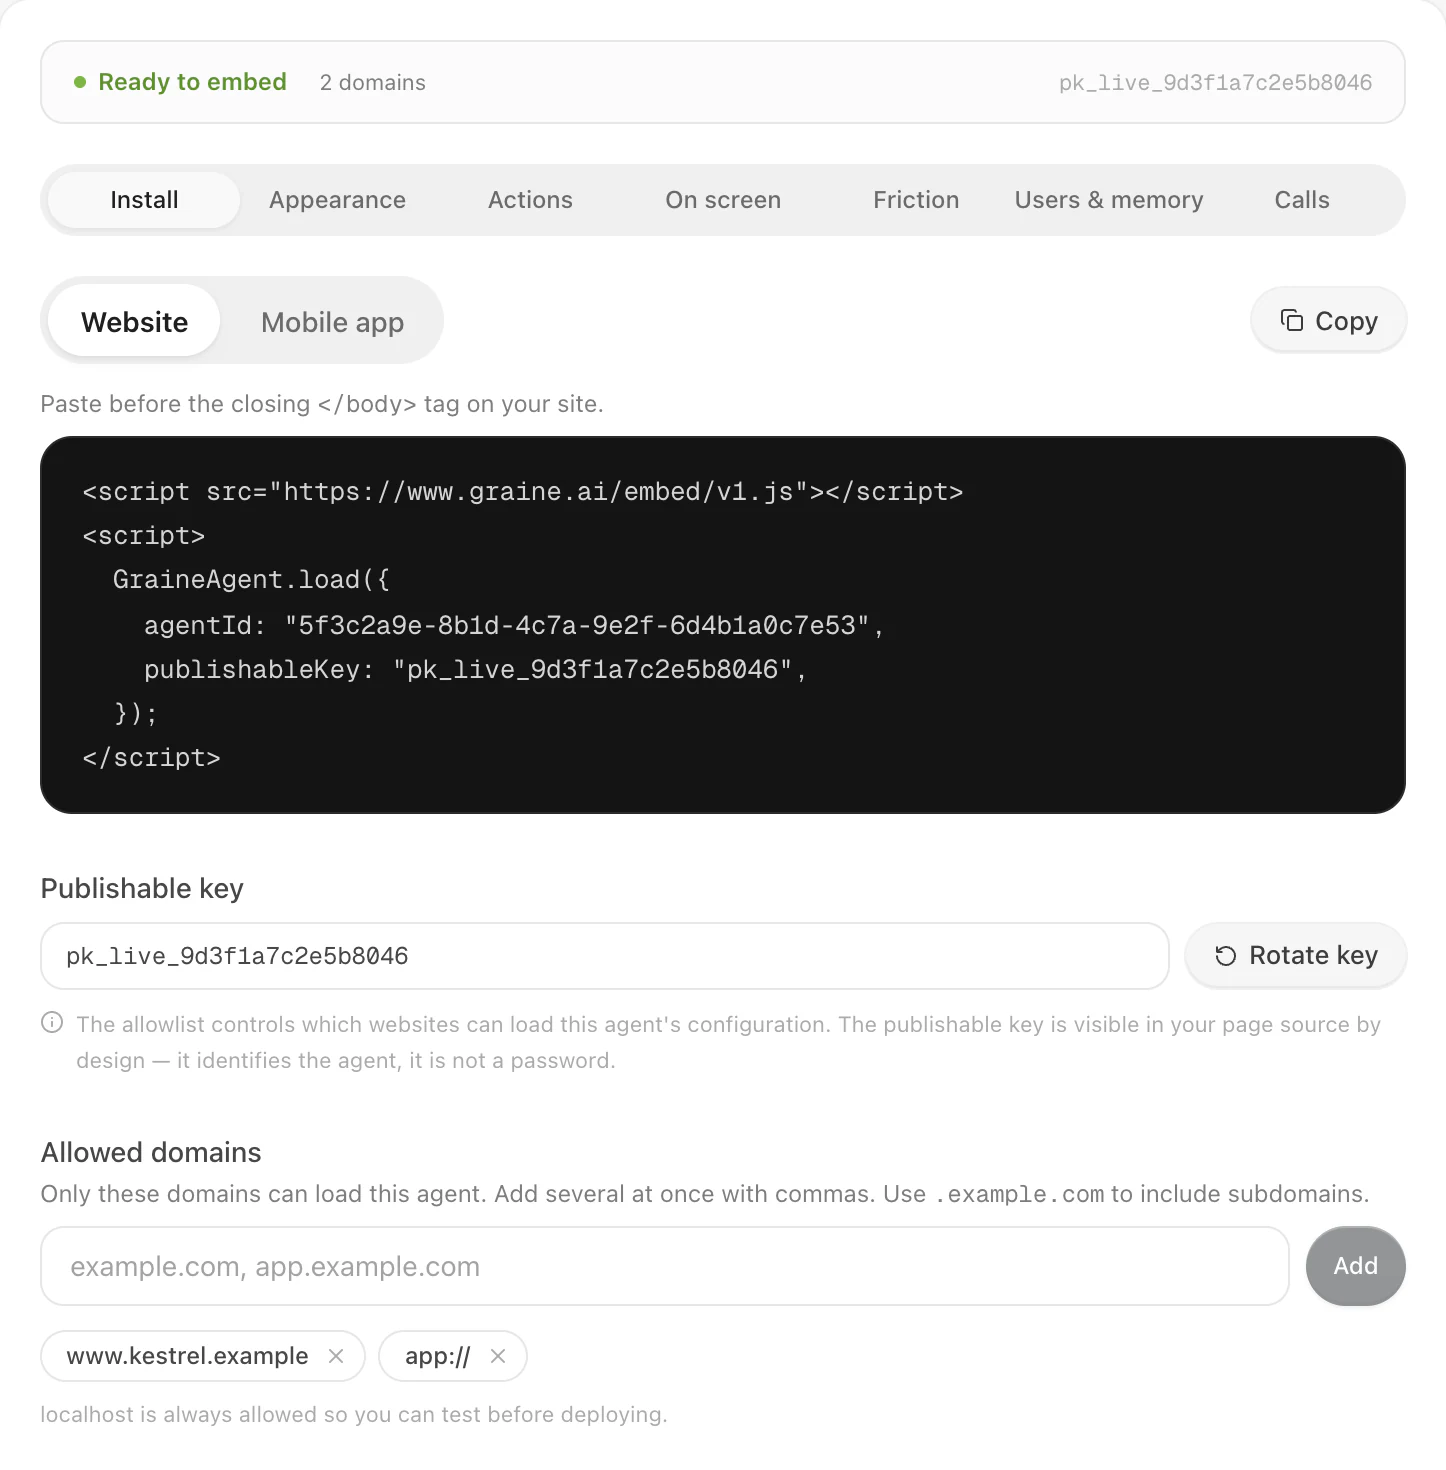This screenshot has width=1446, height=1470.
Task: Open the Users & memory tab
Action: pos(1109,200)
